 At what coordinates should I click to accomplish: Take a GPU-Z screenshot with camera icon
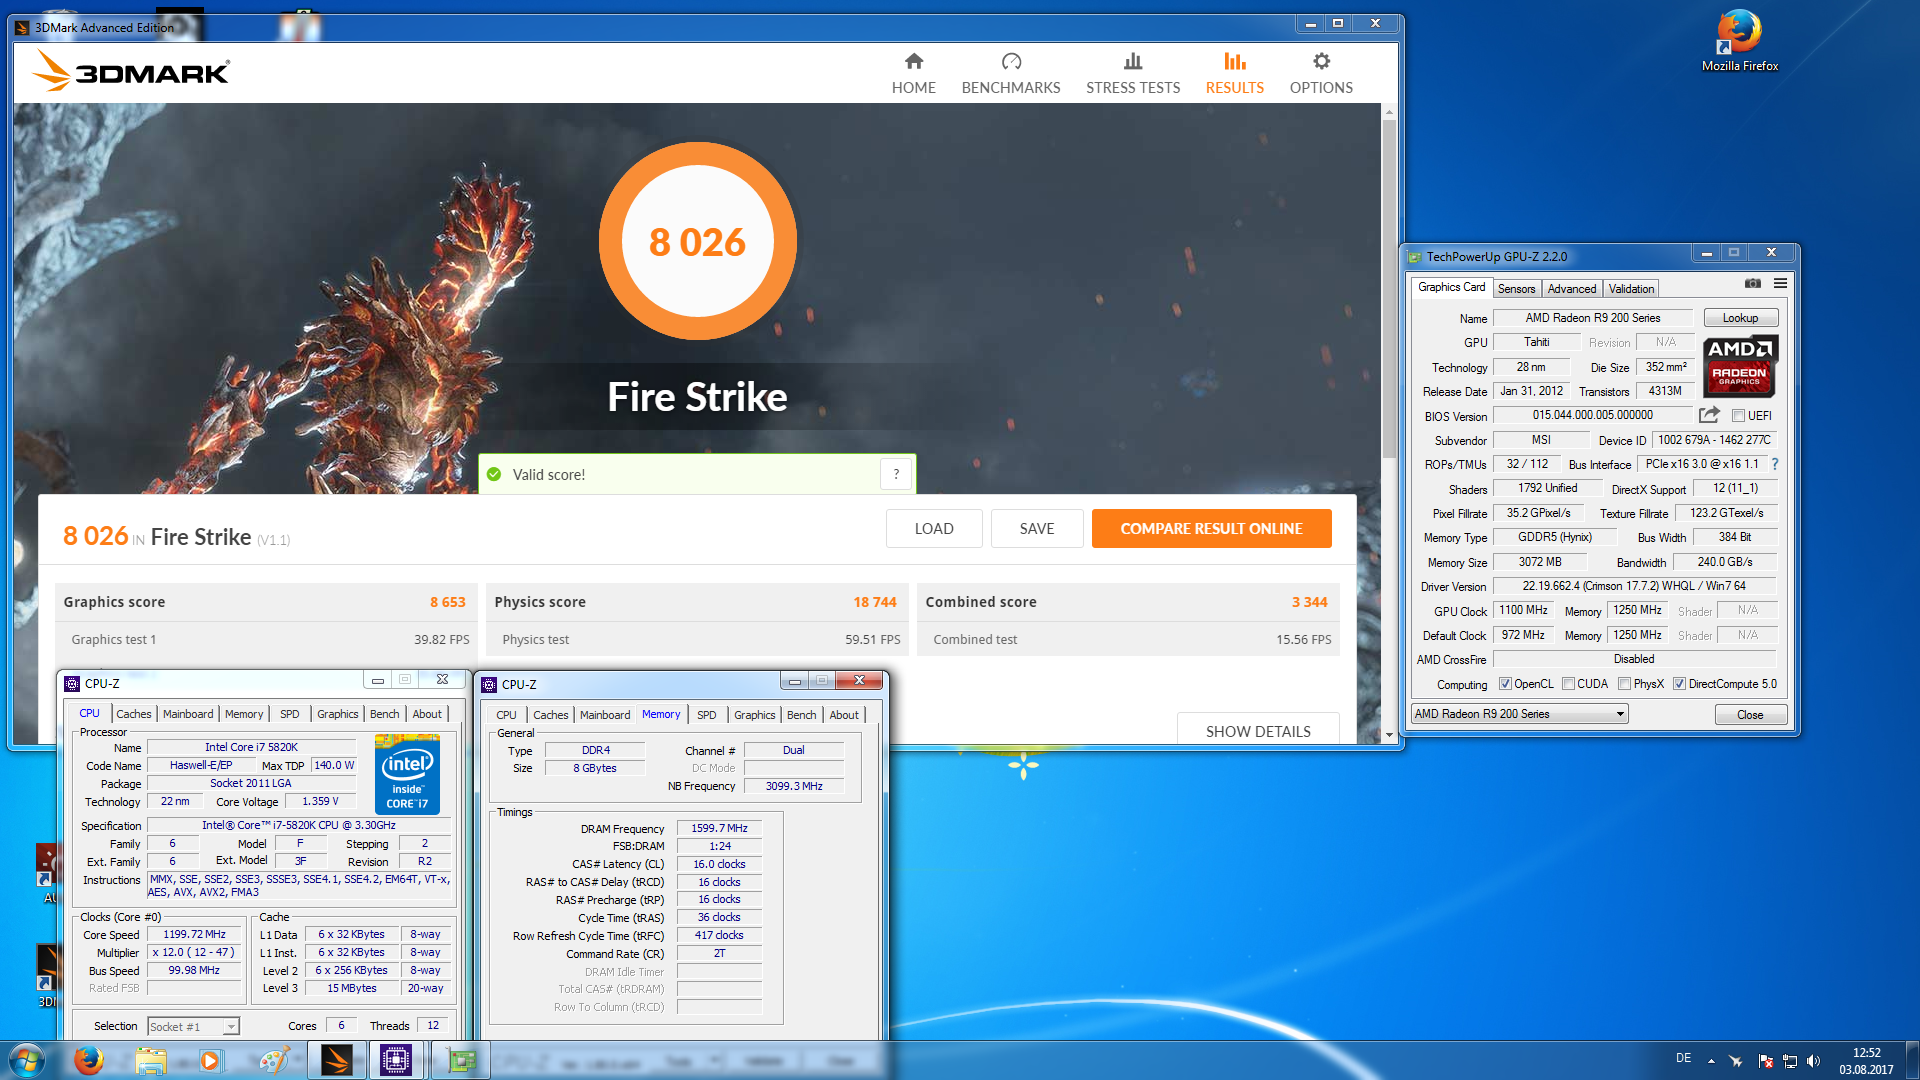[1753, 284]
